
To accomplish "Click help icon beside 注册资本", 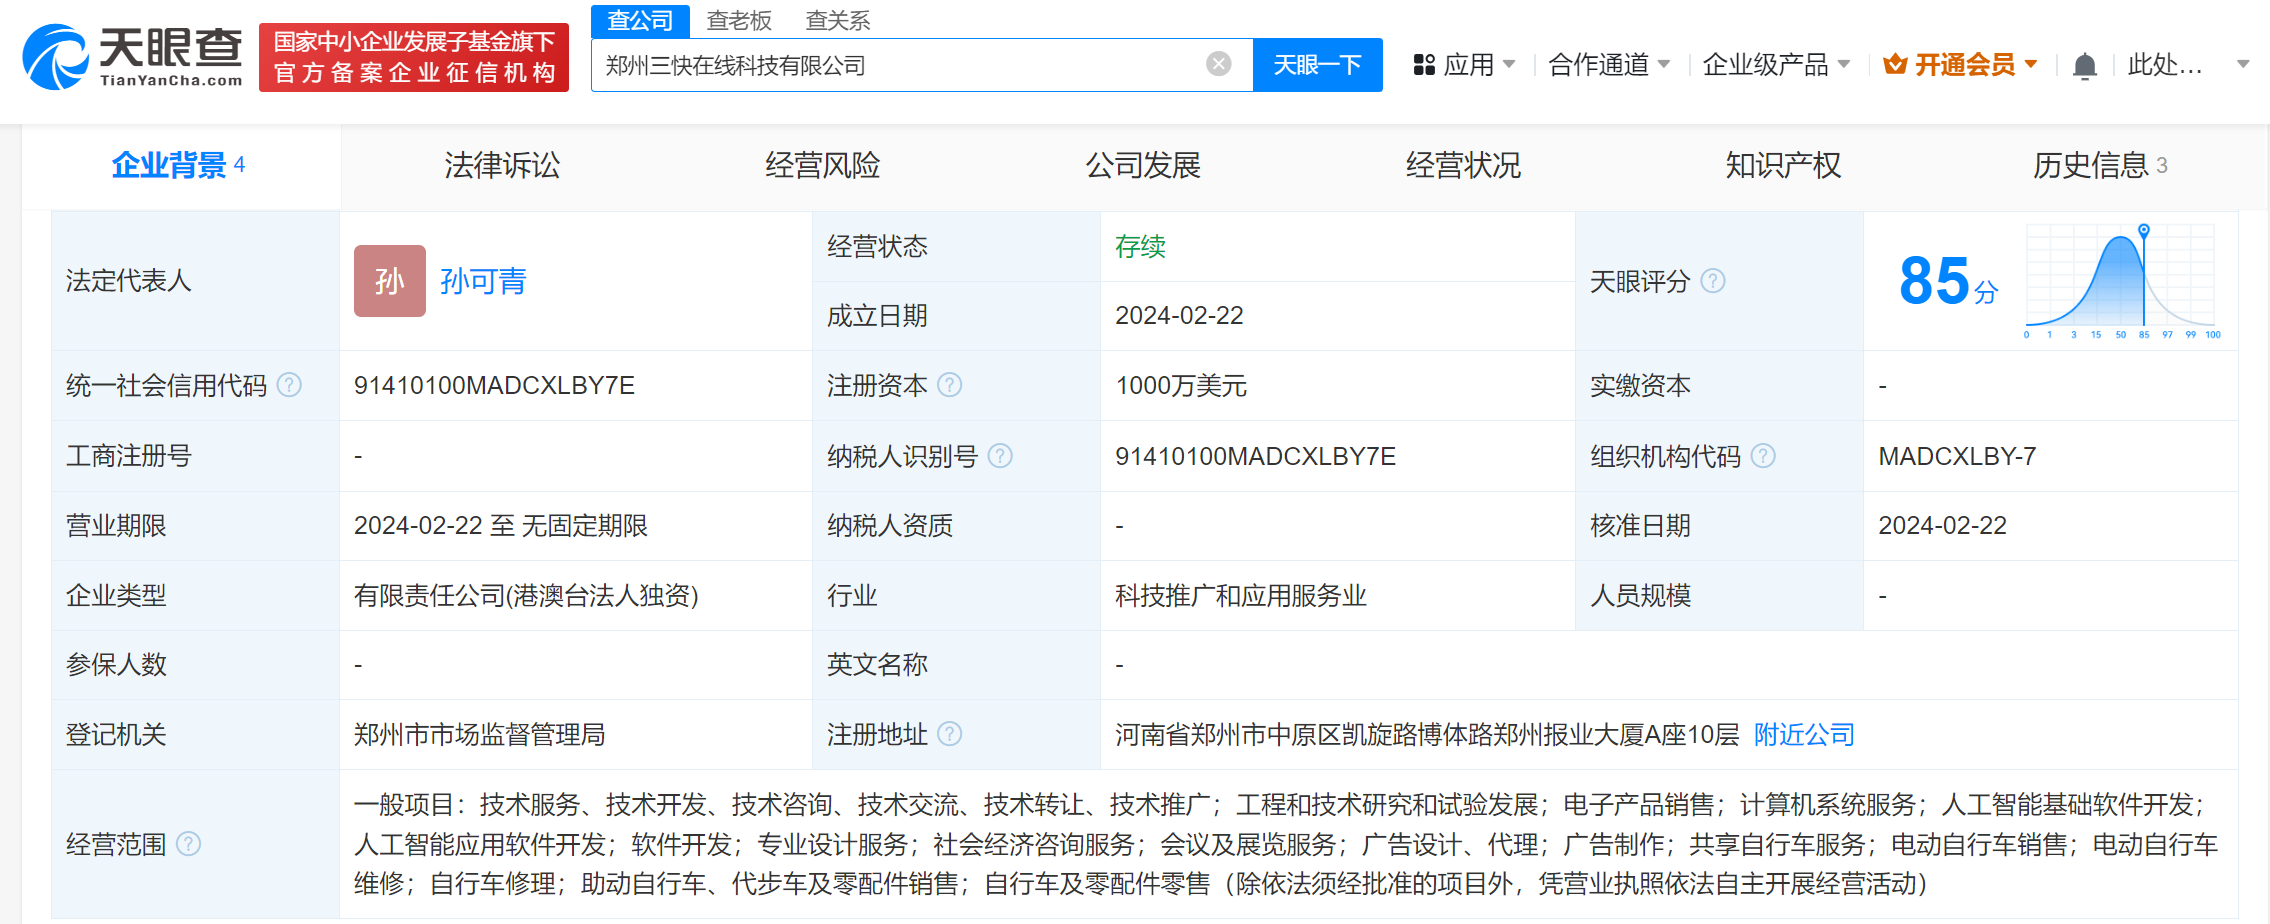I will 950,385.
